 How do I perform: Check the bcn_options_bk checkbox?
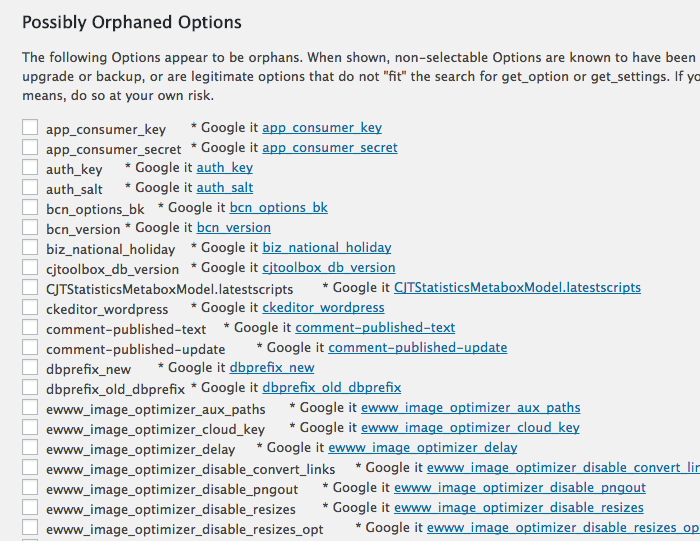click(x=30, y=207)
